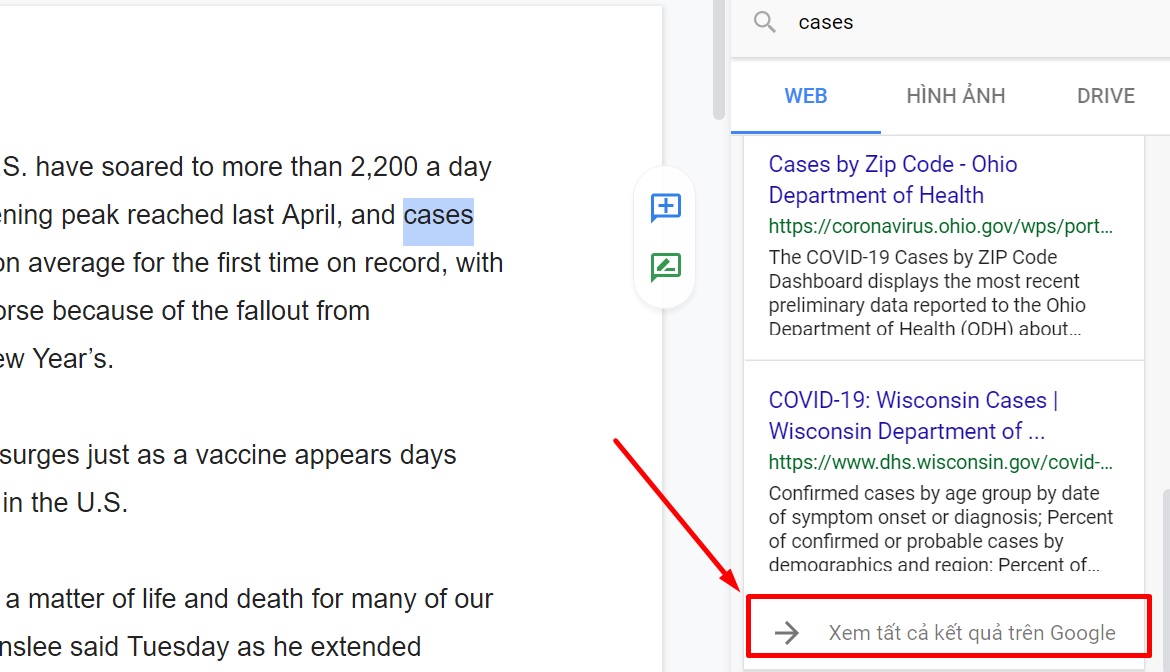
Task: Open "Cases by Zip Code - Ohio Department of Health" link
Action: click(892, 180)
